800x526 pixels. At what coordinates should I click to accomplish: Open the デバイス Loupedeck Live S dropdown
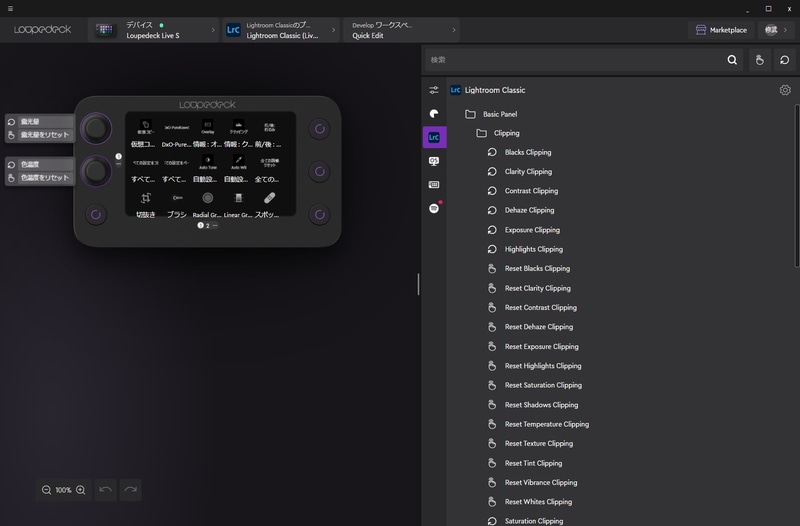[154, 30]
